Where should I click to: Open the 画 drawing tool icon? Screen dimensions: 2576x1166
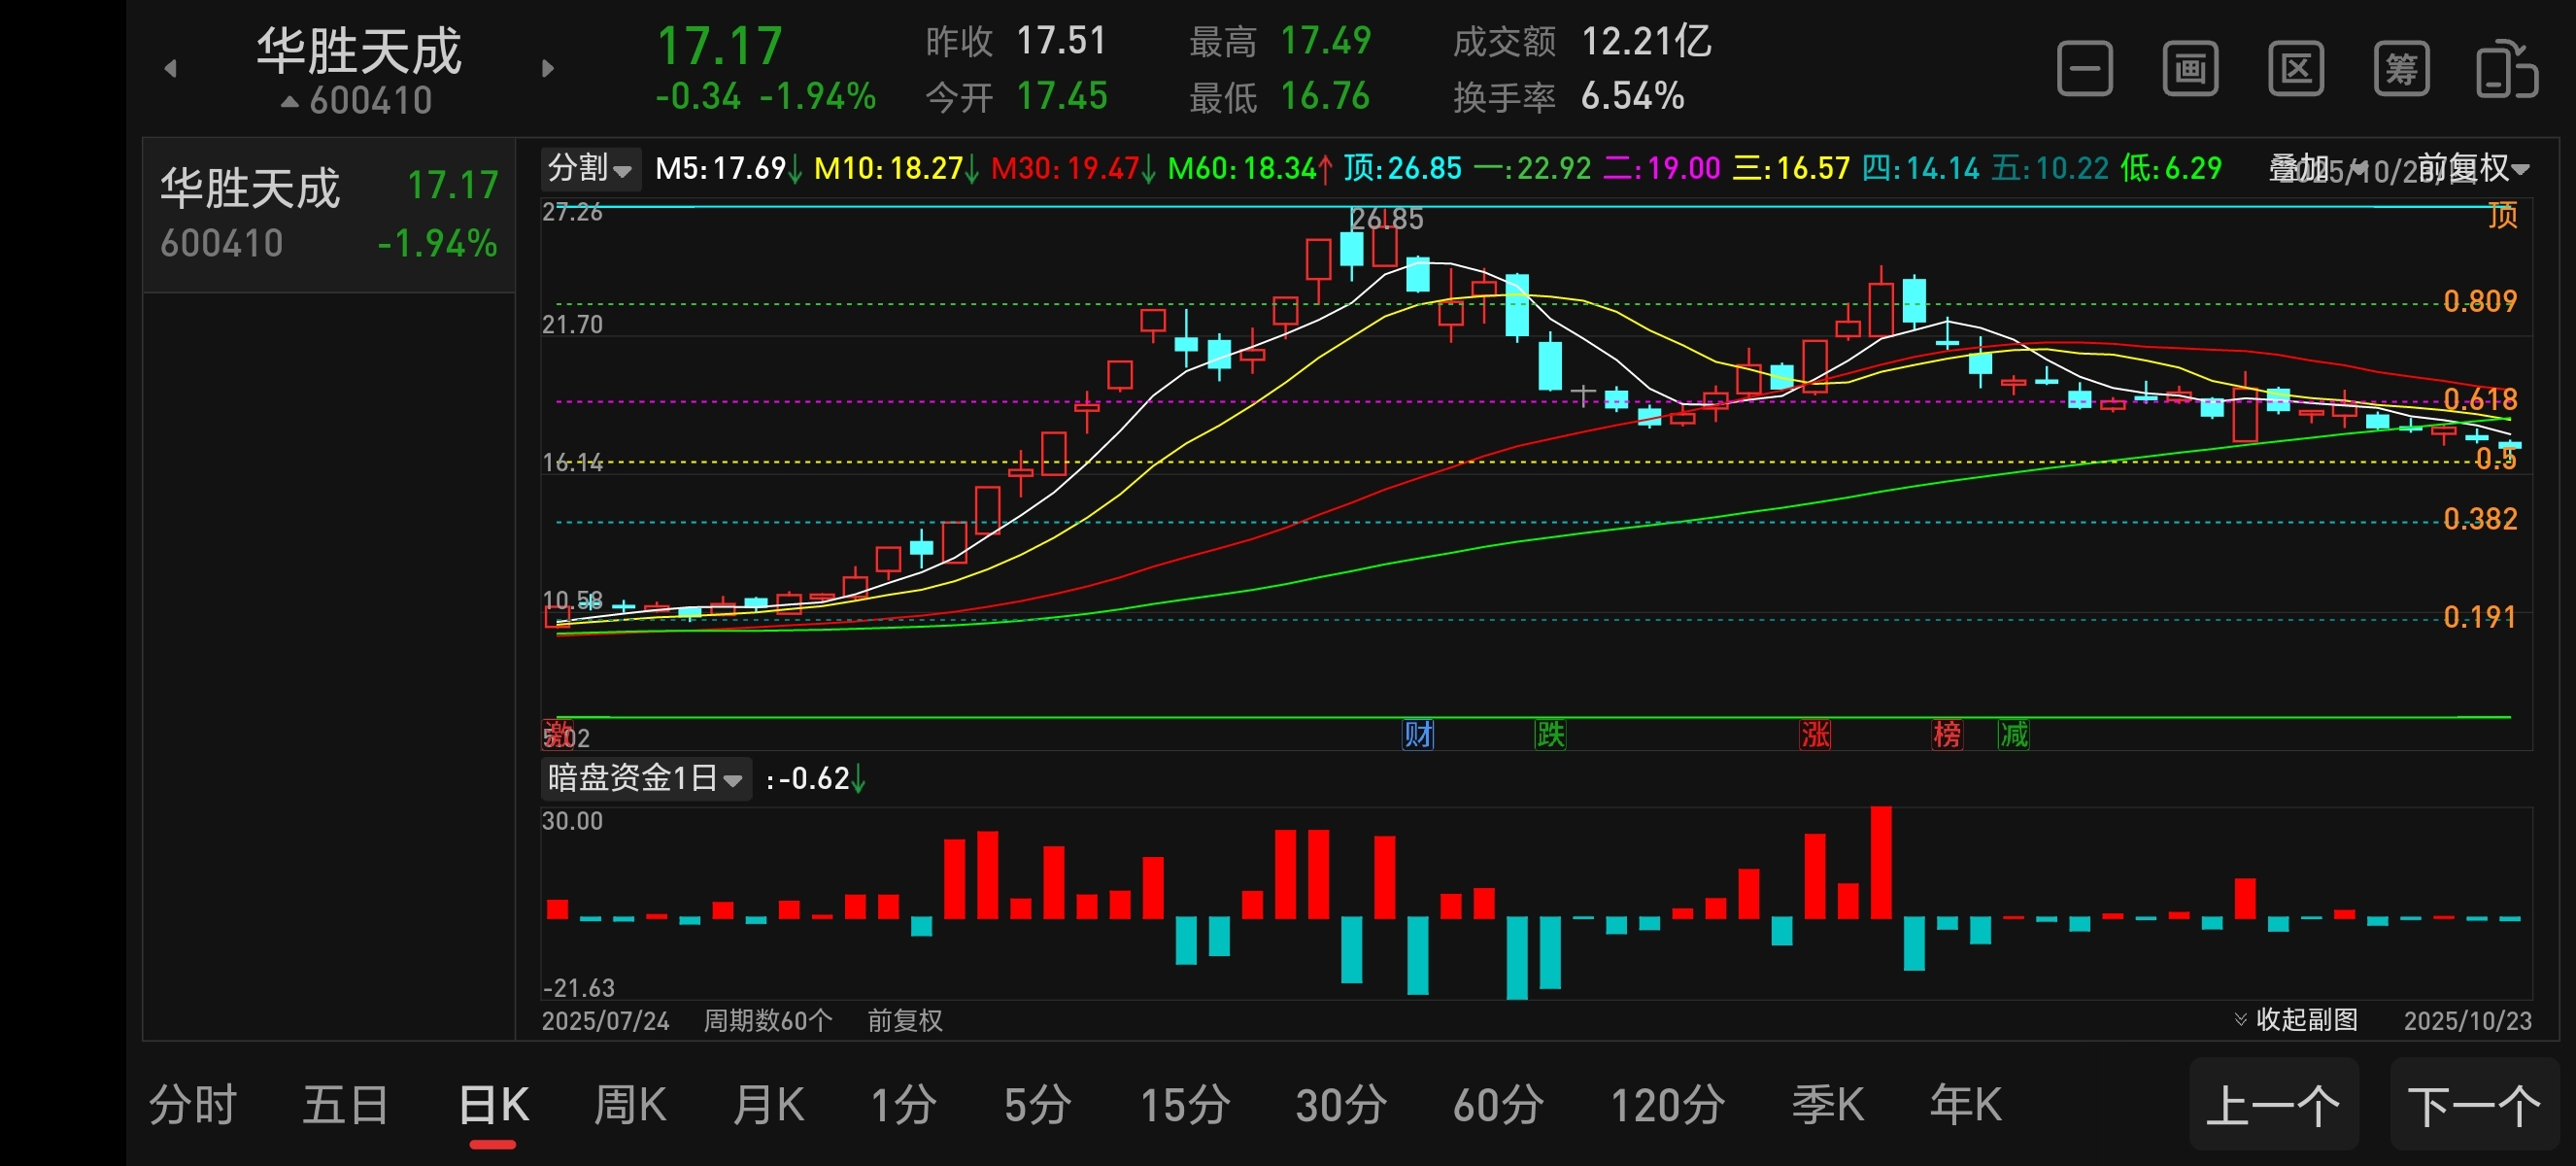pyautogui.click(x=2190, y=69)
